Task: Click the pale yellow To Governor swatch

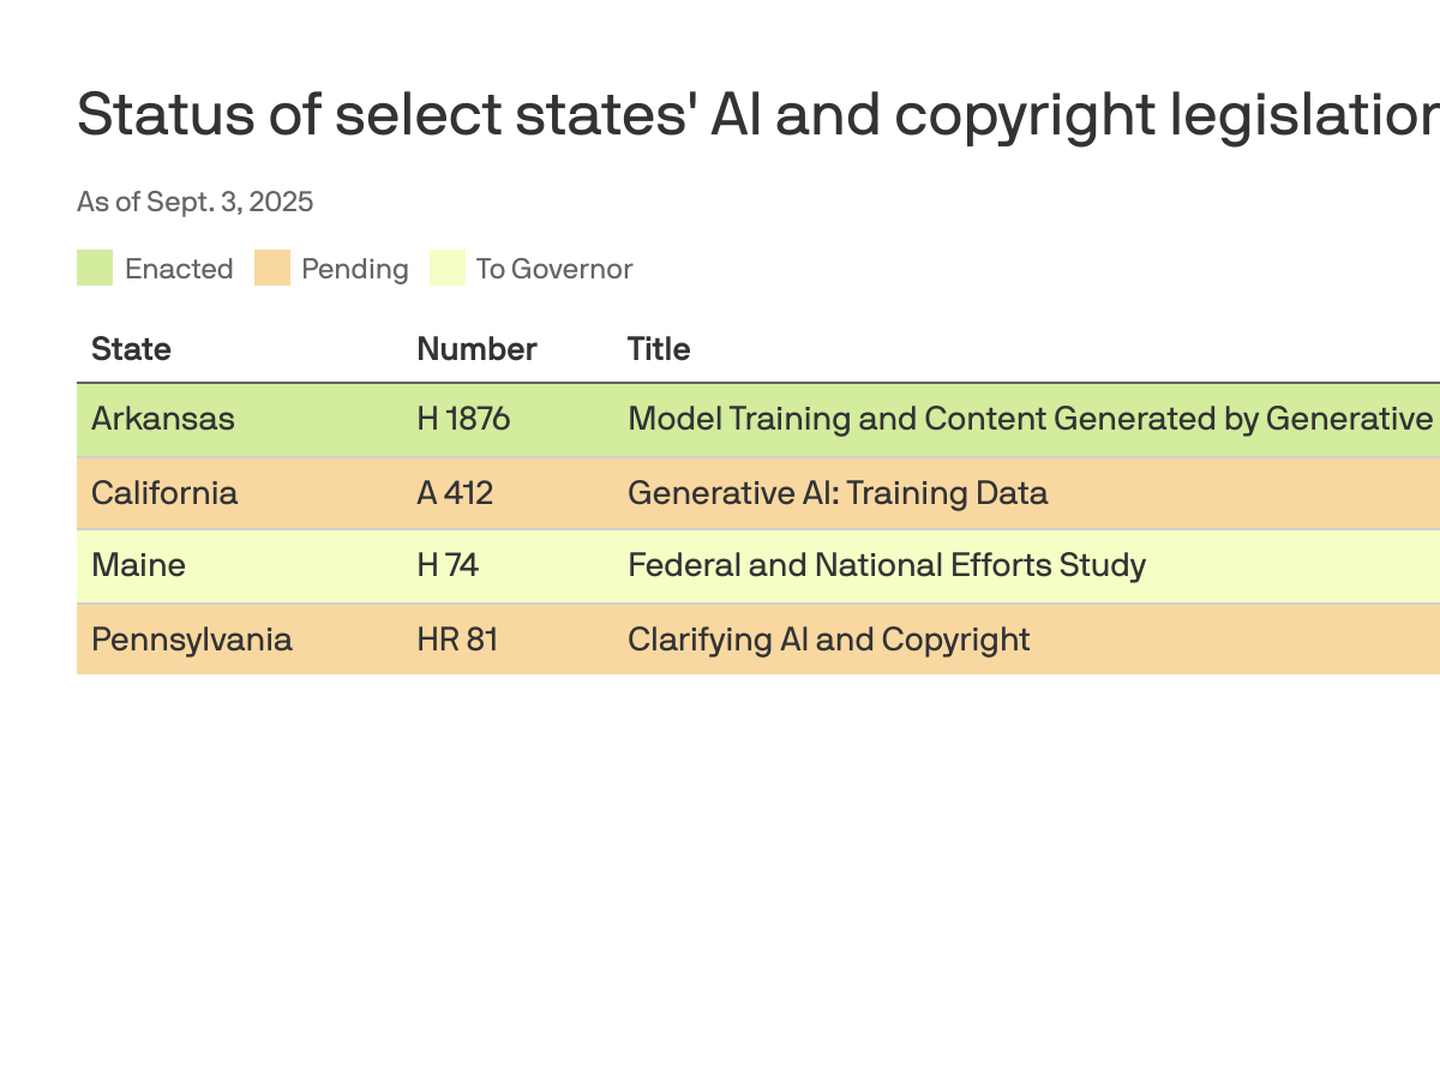Action: (447, 268)
